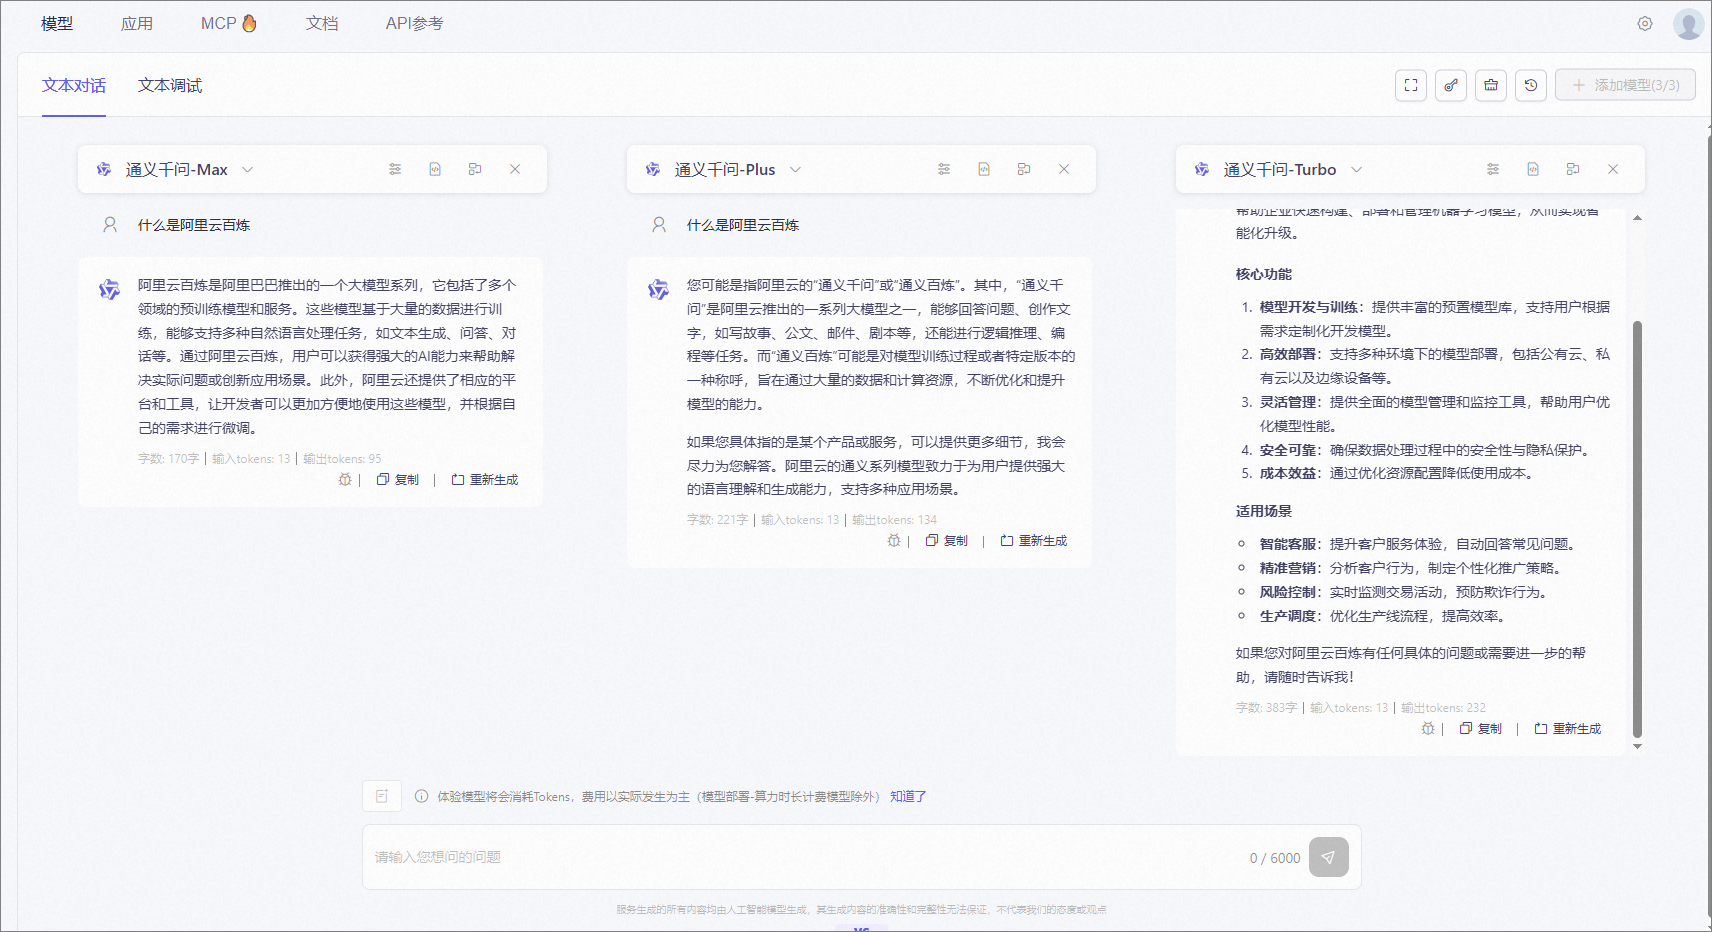
Task: Click the 核心功能 heading in Turbo reply
Action: coord(1264,274)
